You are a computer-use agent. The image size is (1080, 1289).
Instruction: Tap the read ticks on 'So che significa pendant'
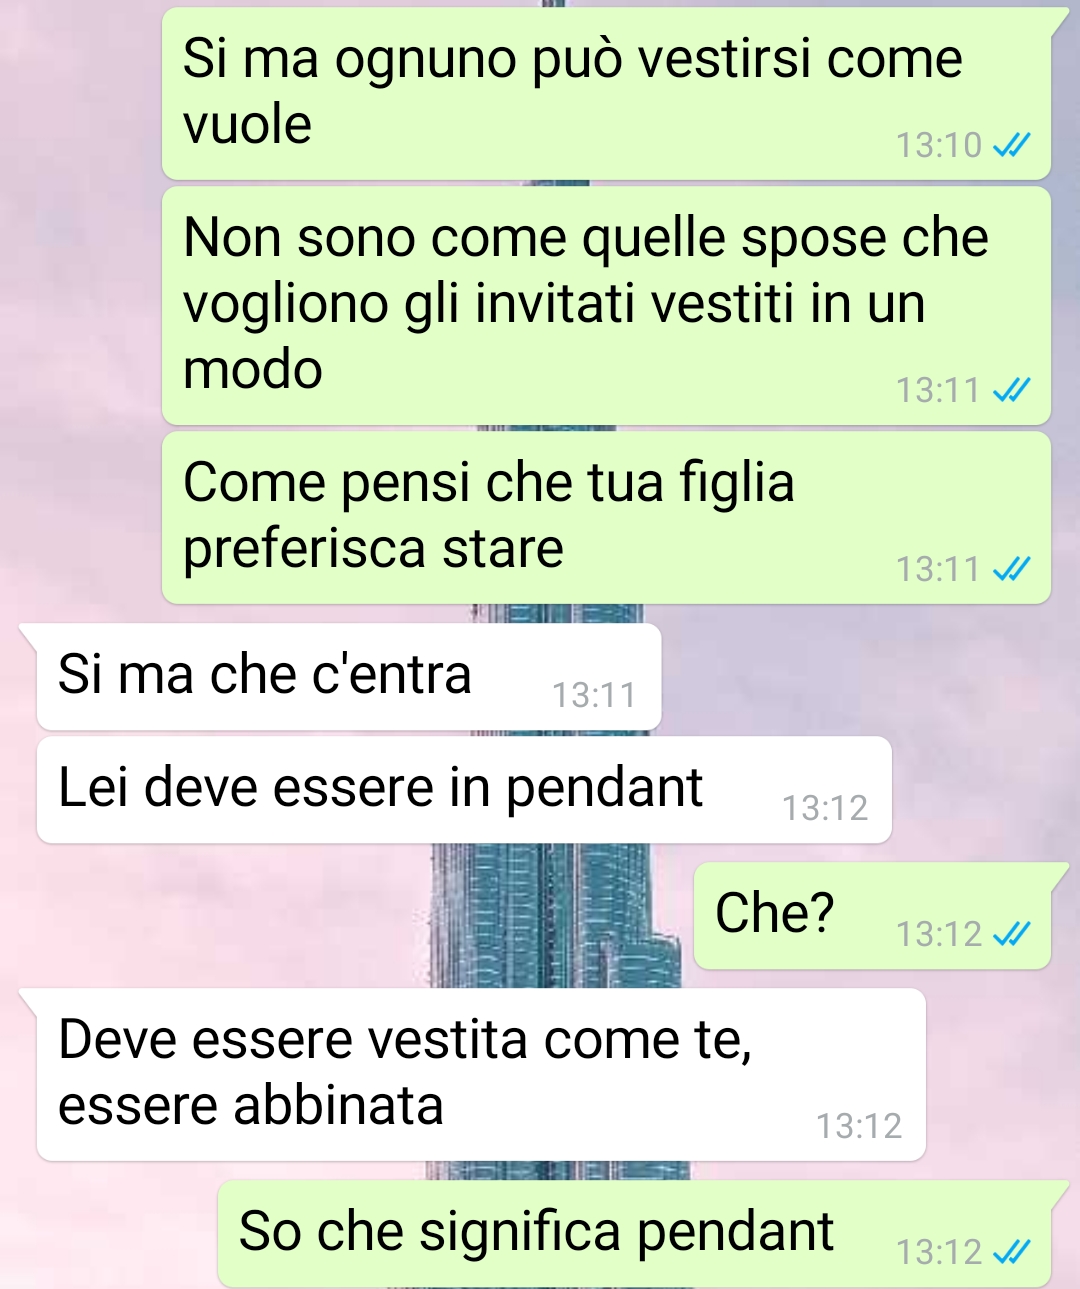[x=1011, y=1253]
